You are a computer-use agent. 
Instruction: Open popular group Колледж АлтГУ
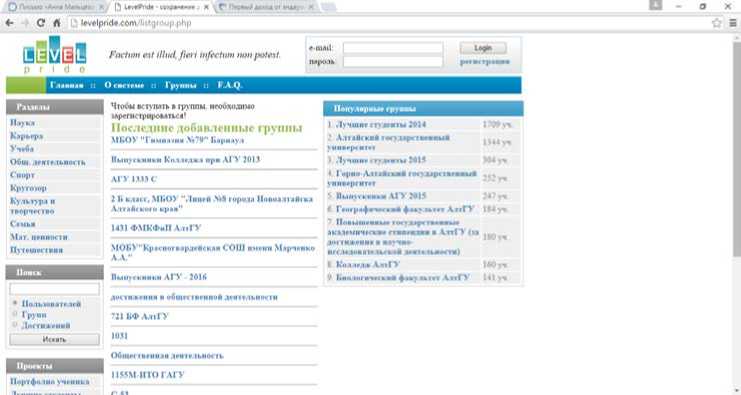pyautogui.click(x=368, y=264)
